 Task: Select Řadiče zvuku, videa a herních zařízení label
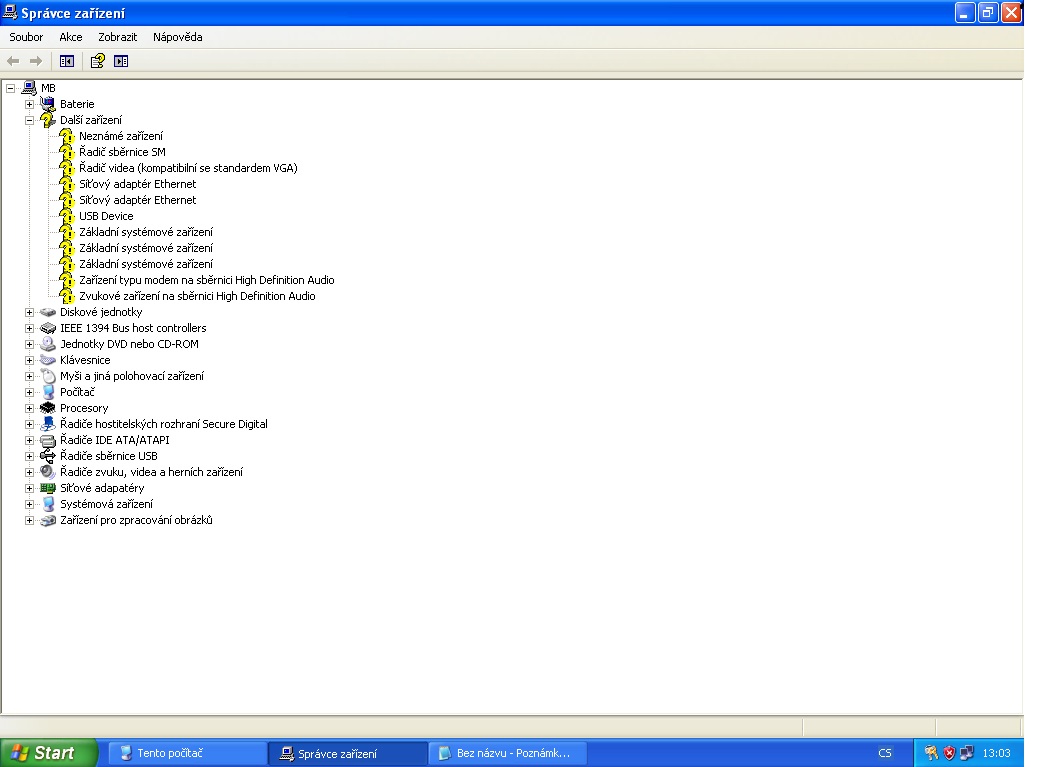(x=151, y=472)
